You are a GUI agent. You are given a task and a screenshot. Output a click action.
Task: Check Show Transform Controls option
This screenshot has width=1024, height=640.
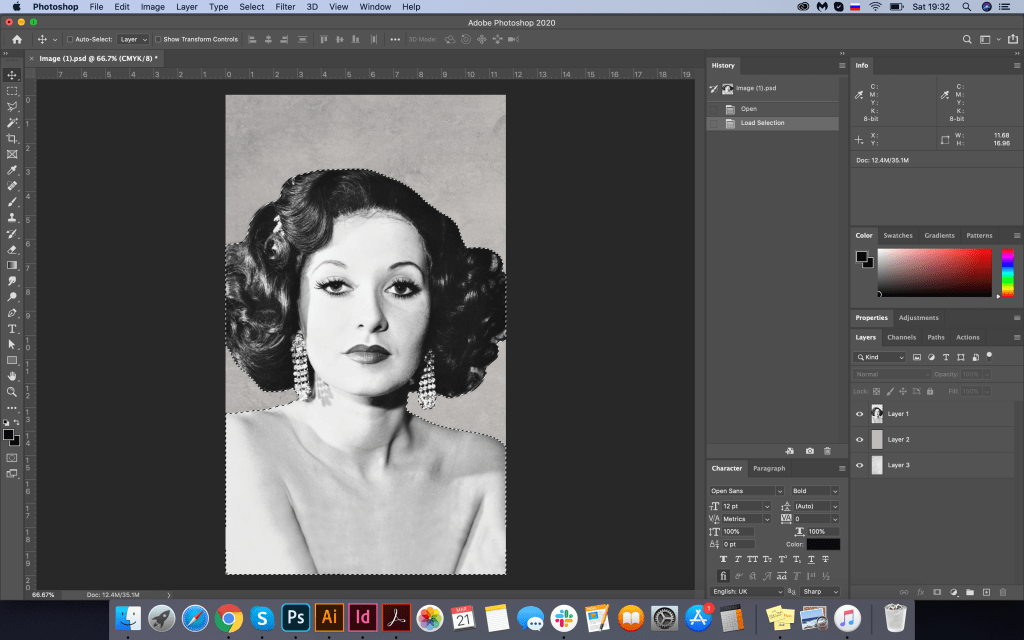click(158, 39)
